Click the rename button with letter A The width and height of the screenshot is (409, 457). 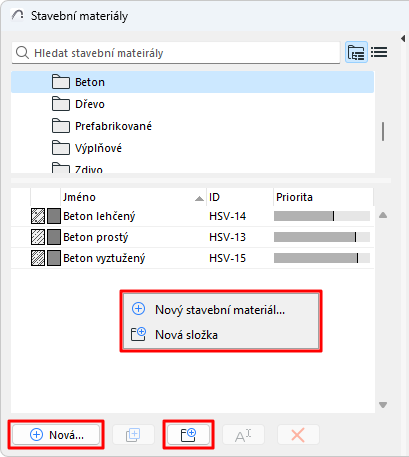(243, 435)
